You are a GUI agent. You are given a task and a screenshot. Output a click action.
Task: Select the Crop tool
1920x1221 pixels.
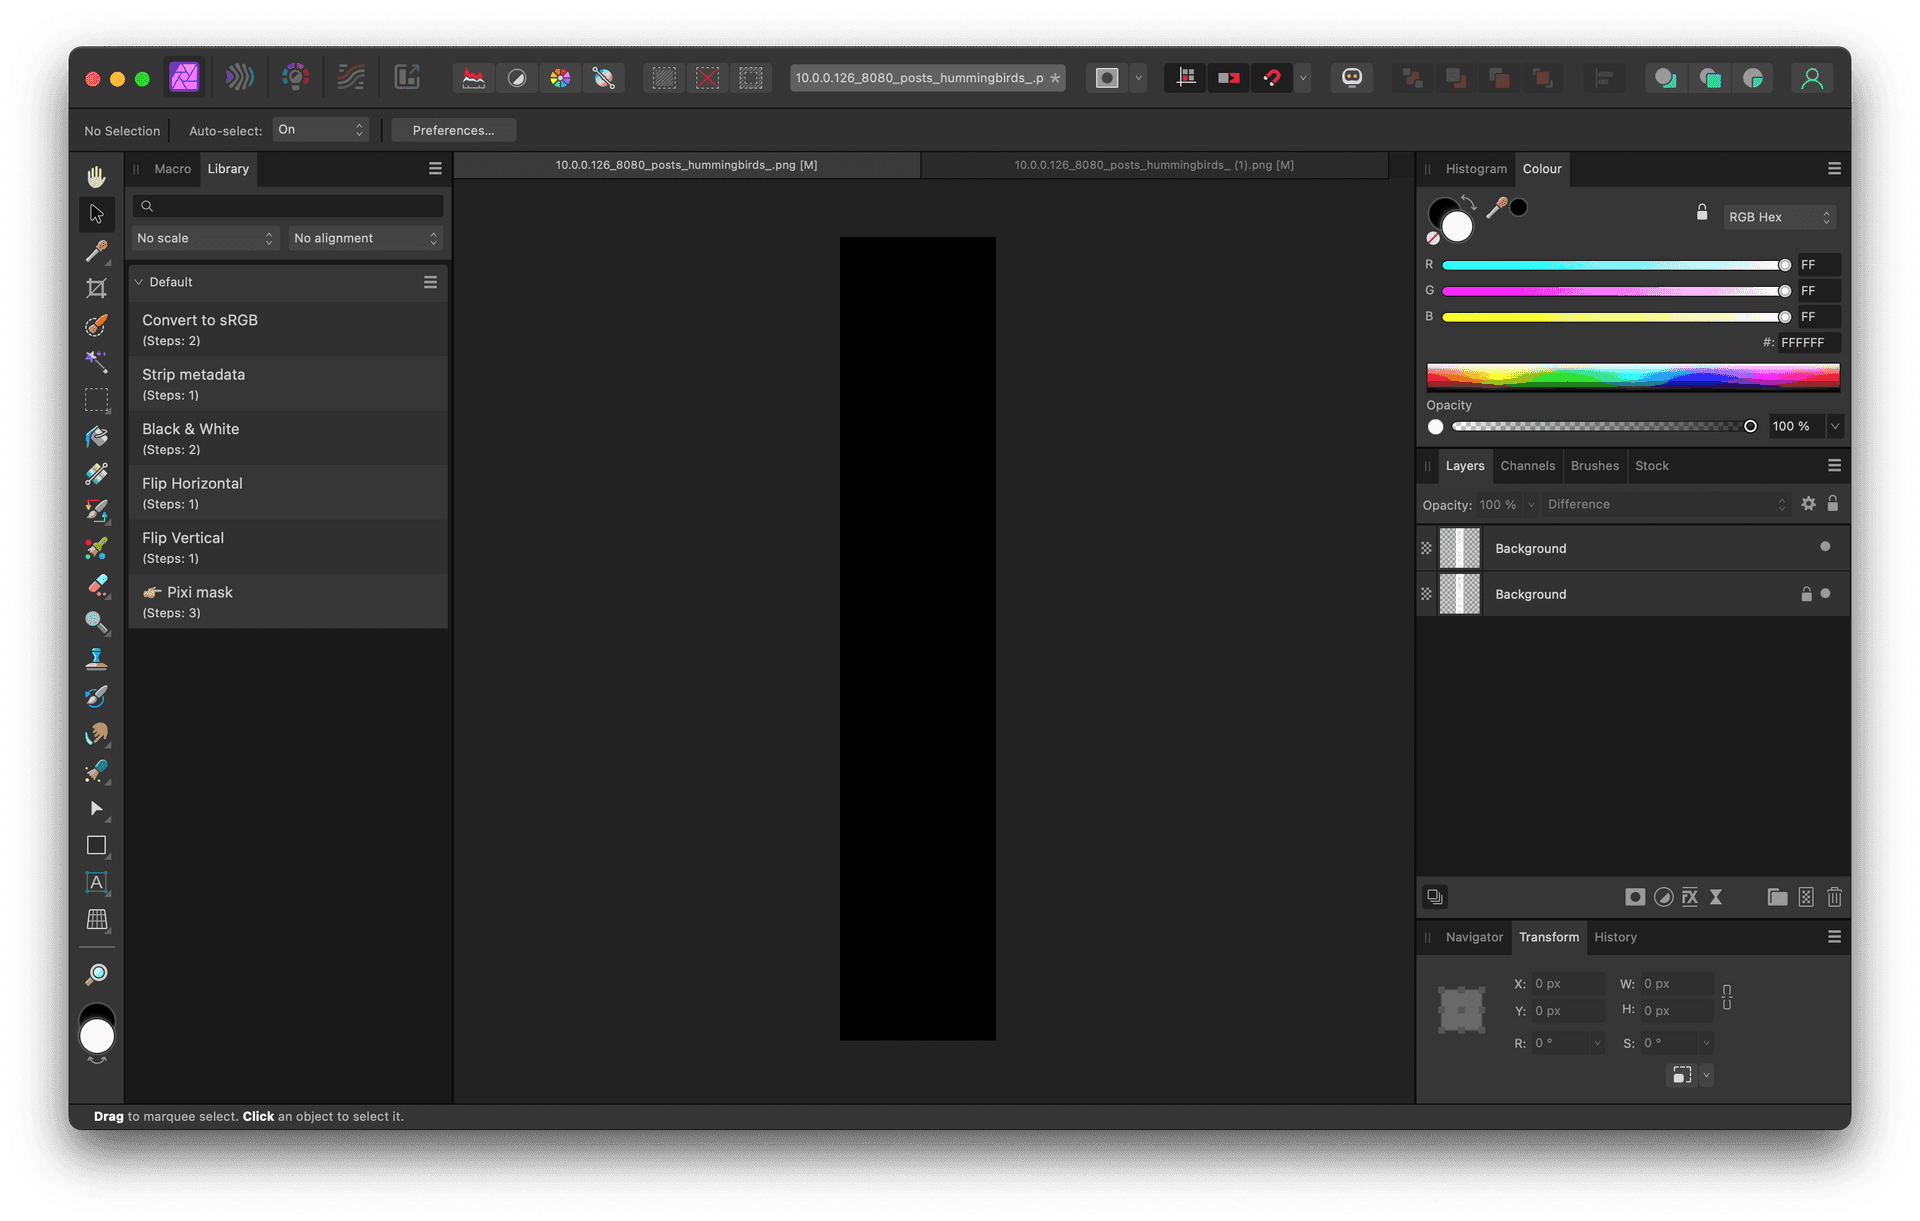96,288
